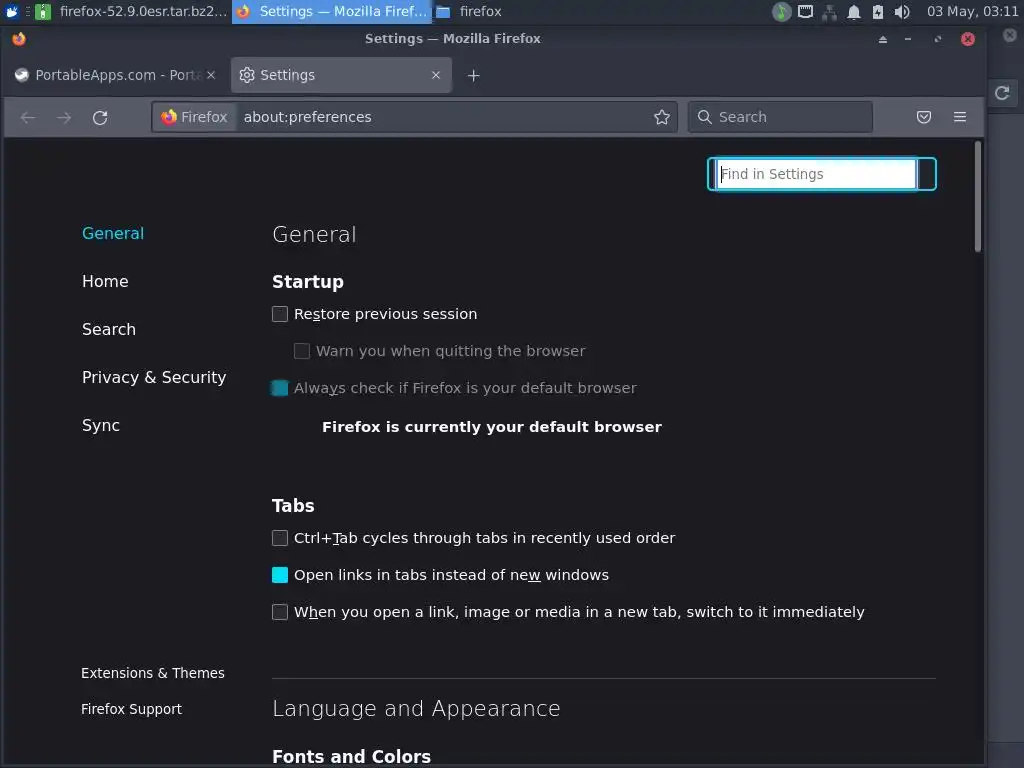Open the Save to Pocket icon

tap(923, 117)
